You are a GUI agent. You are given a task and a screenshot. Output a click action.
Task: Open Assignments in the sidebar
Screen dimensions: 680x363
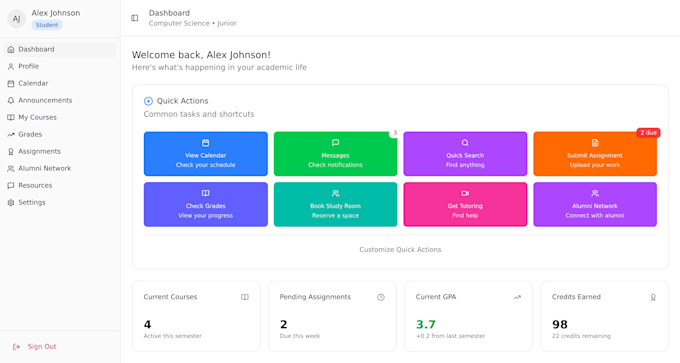pos(60,151)
